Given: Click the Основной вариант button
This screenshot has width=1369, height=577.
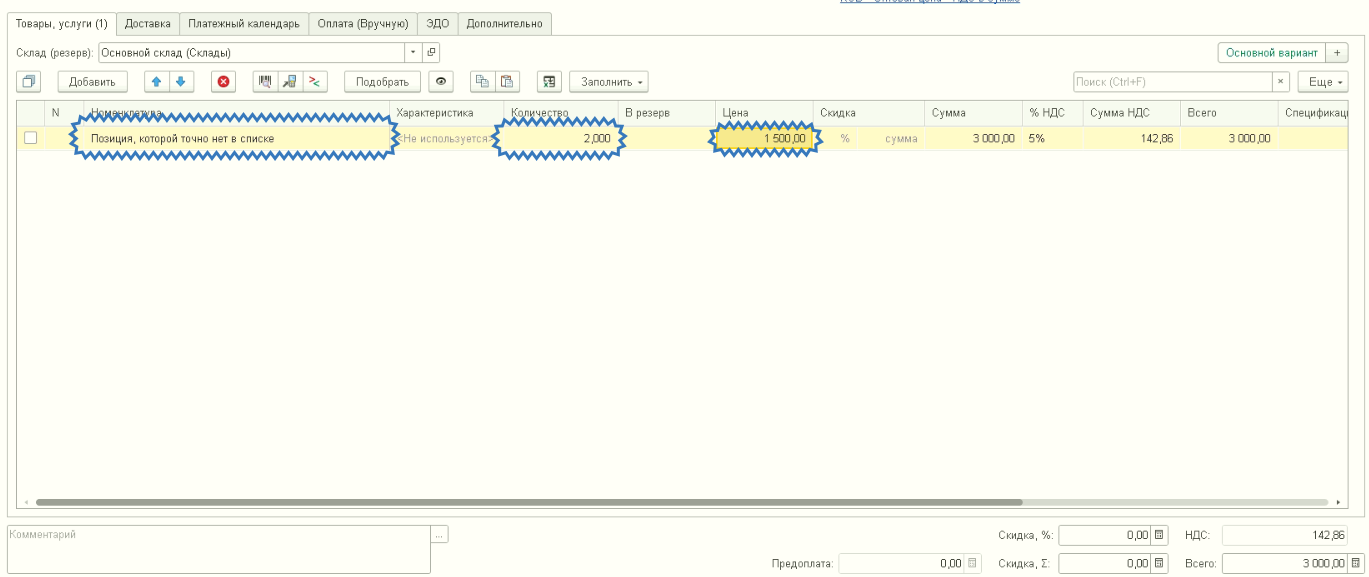Looking at the screenshot, I should (1272, 52).
